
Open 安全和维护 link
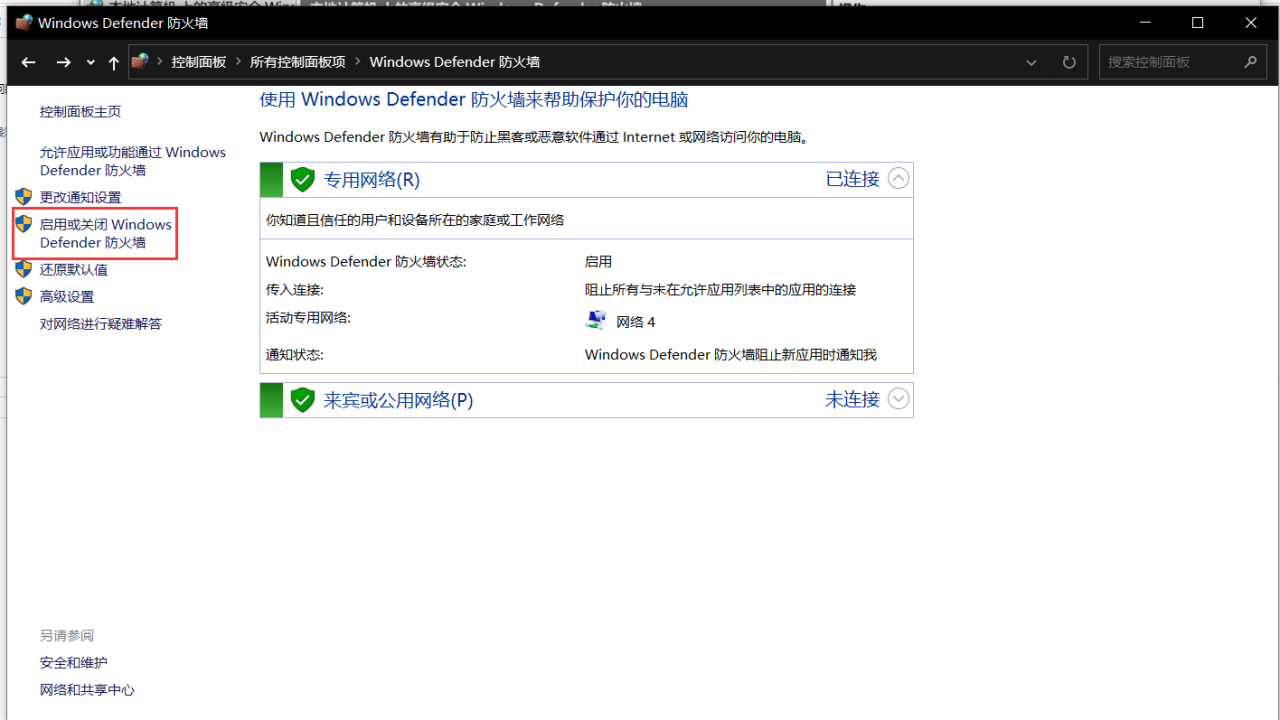pyautogui.click(x=74, y=662)
